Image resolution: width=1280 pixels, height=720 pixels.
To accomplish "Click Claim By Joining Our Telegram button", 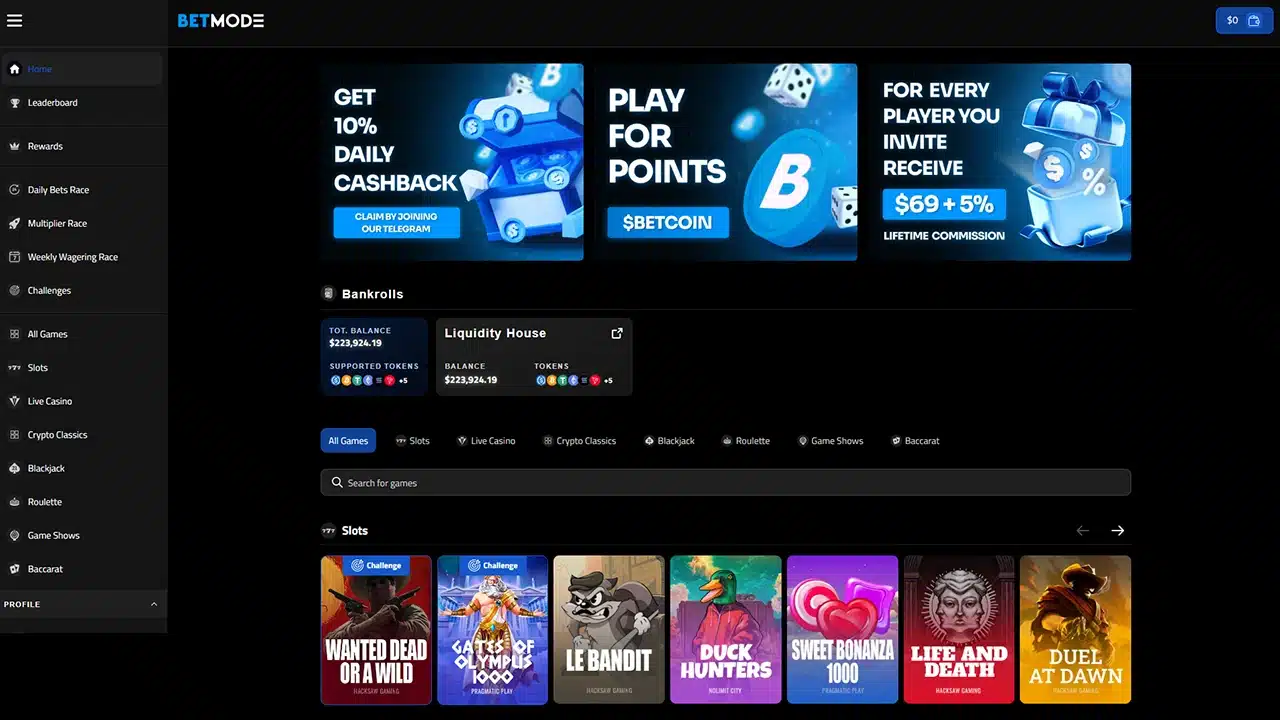I will (x=396, y=223).
